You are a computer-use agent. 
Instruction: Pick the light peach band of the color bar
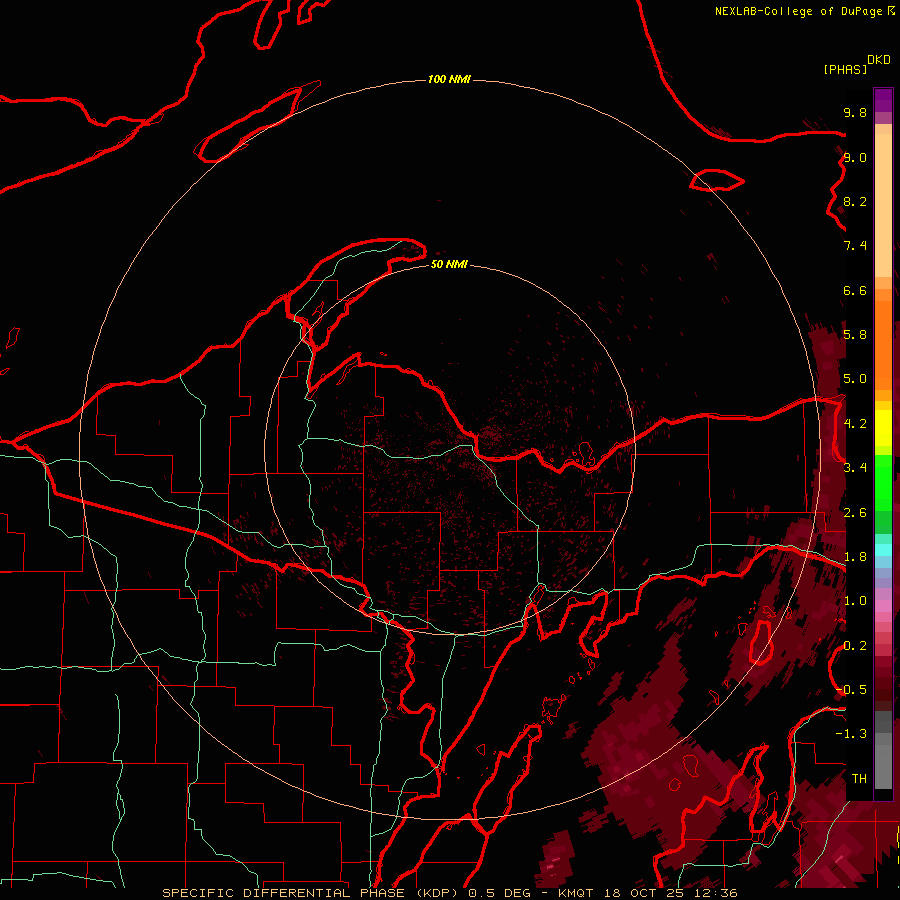[883, 207]
